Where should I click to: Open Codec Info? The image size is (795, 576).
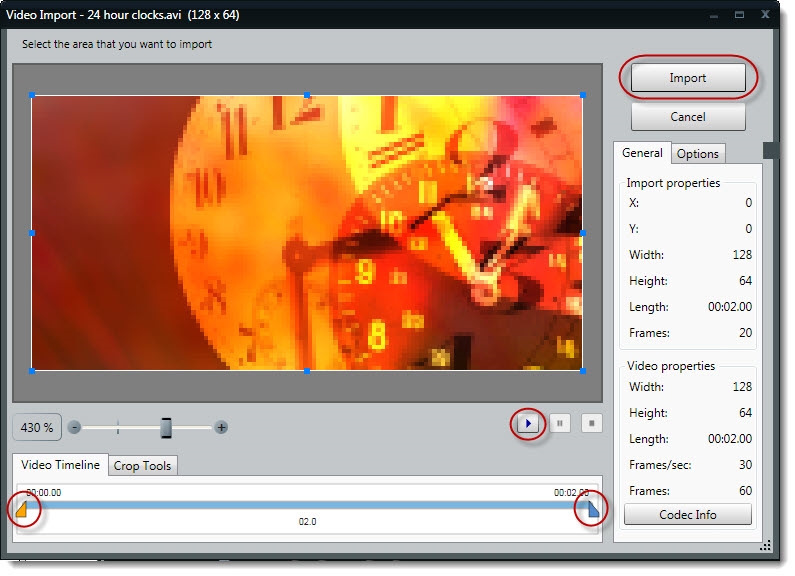click(x=687, y=514)
